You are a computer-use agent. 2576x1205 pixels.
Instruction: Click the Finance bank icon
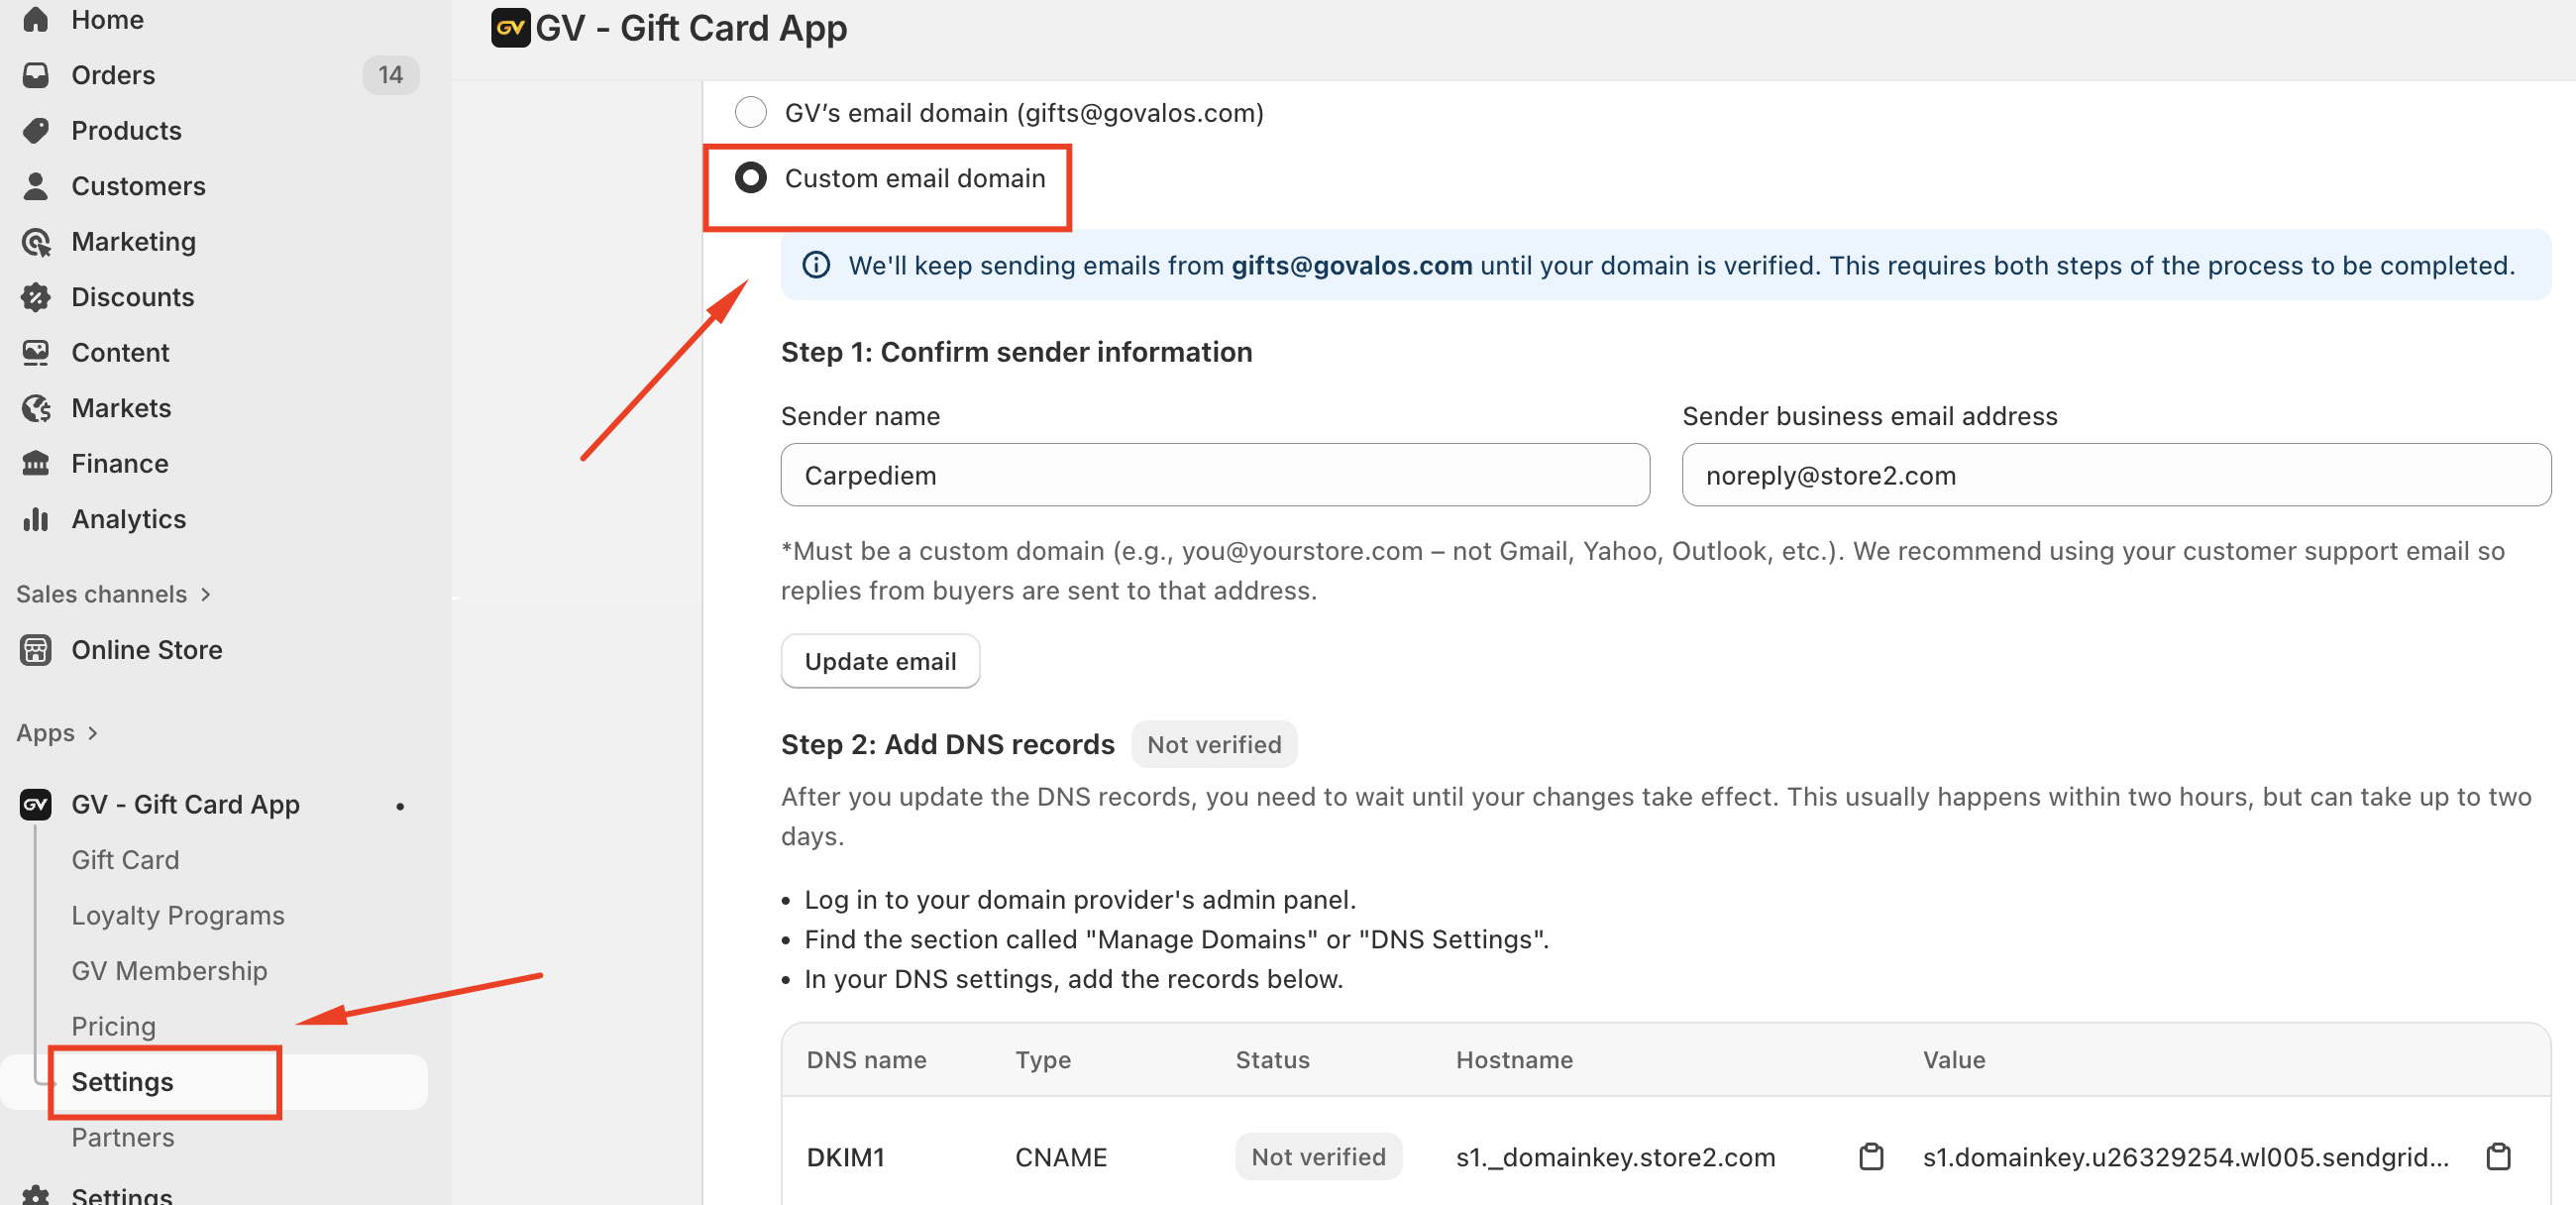(36, 463)
